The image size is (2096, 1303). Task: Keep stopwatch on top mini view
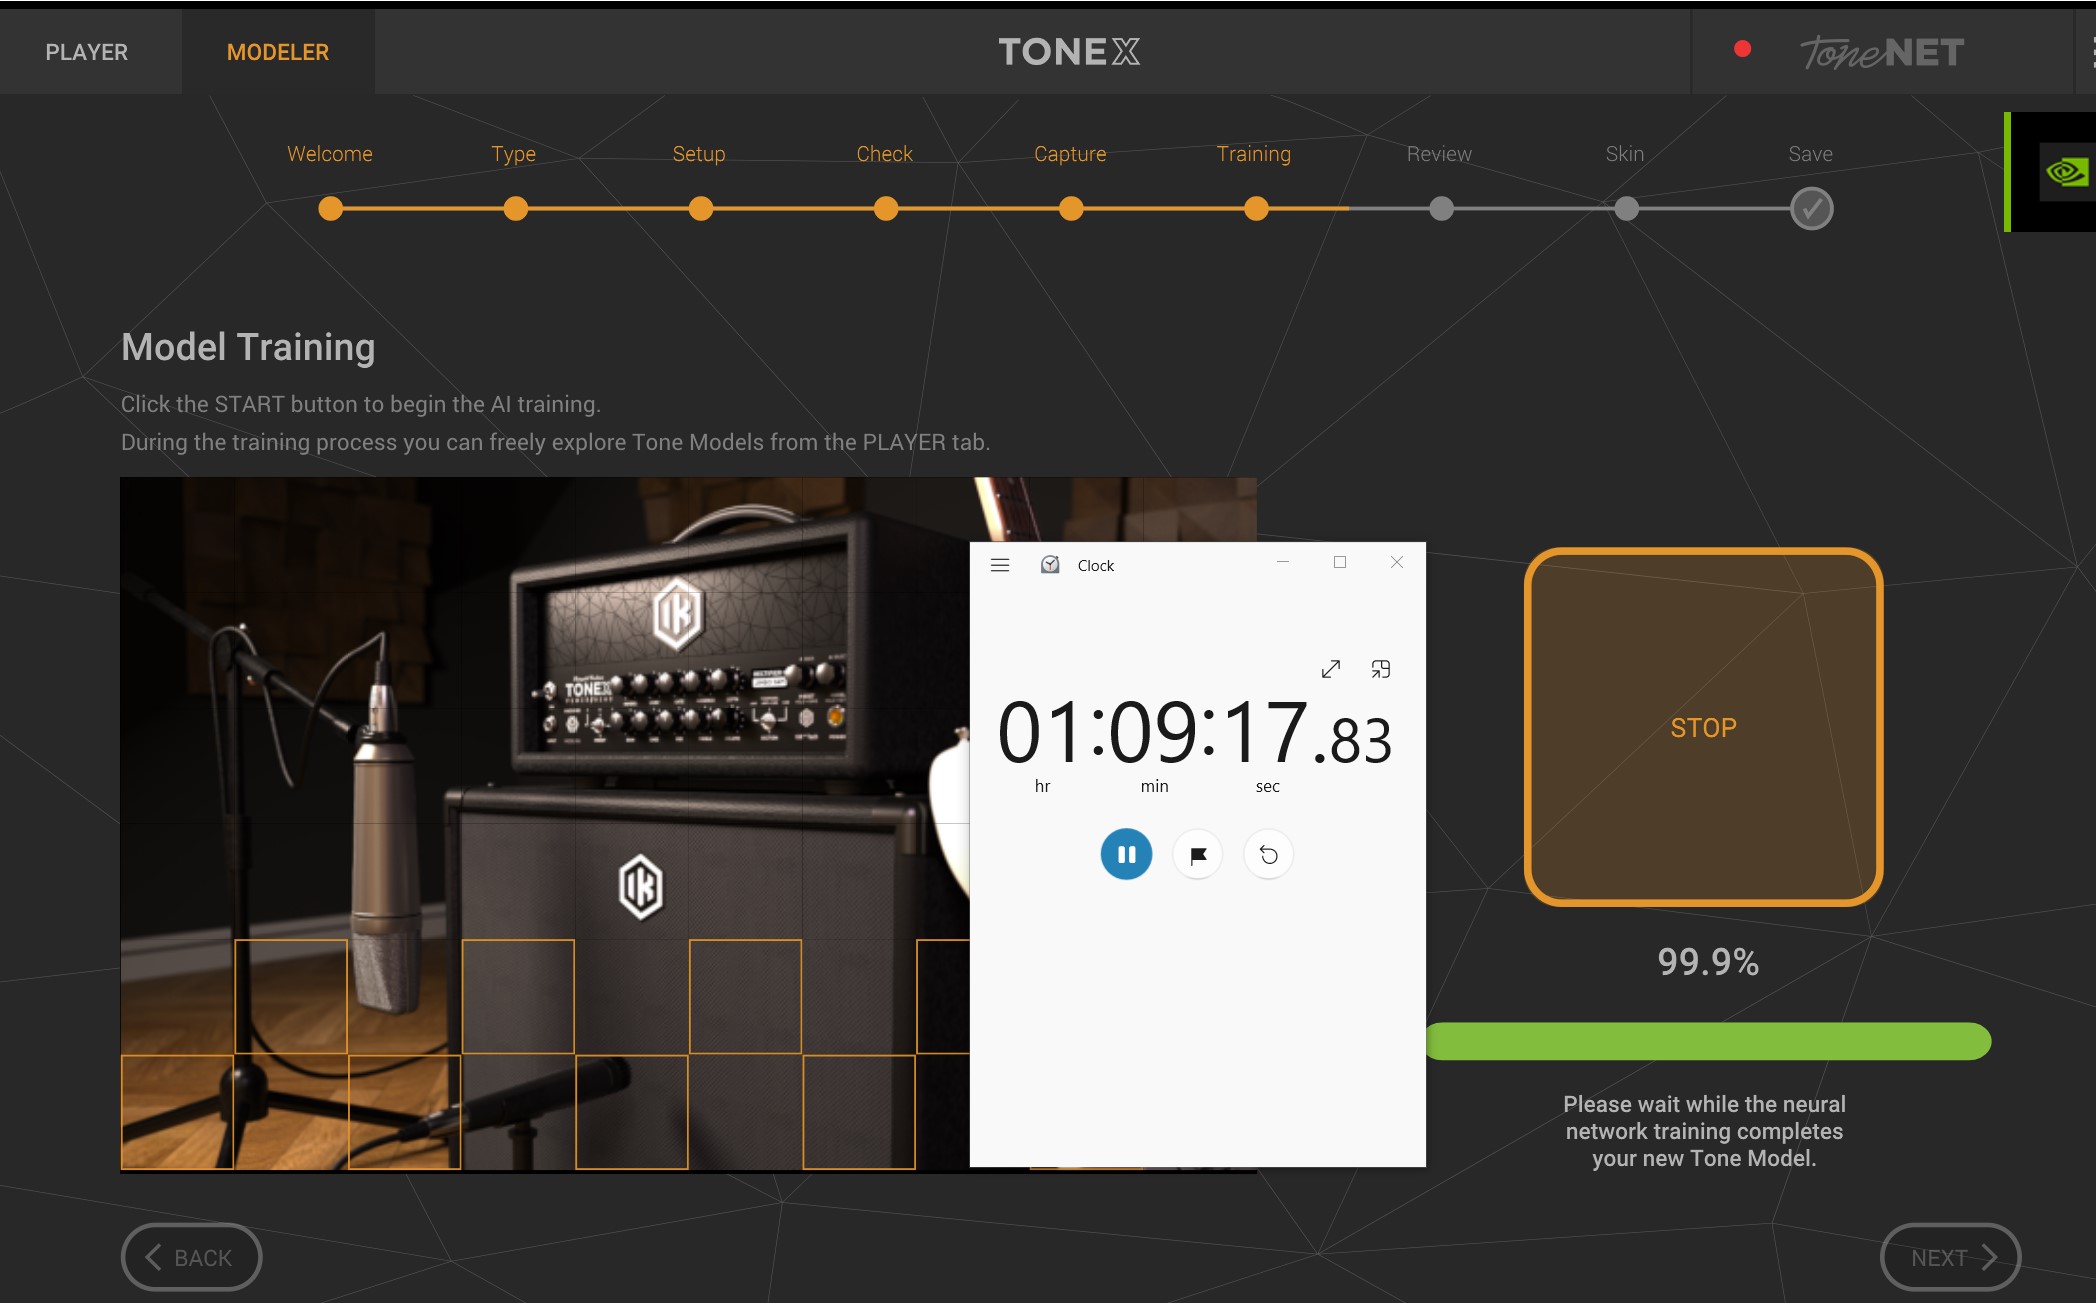coord(1381,670)
